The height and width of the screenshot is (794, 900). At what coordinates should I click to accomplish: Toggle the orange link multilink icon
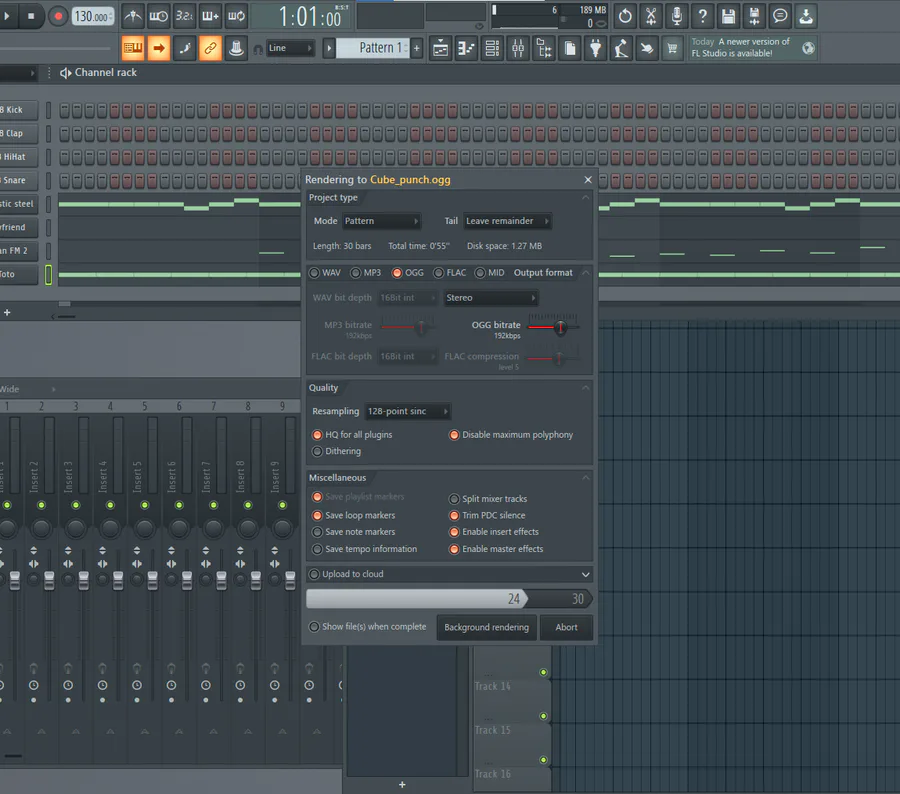point(211,48)
